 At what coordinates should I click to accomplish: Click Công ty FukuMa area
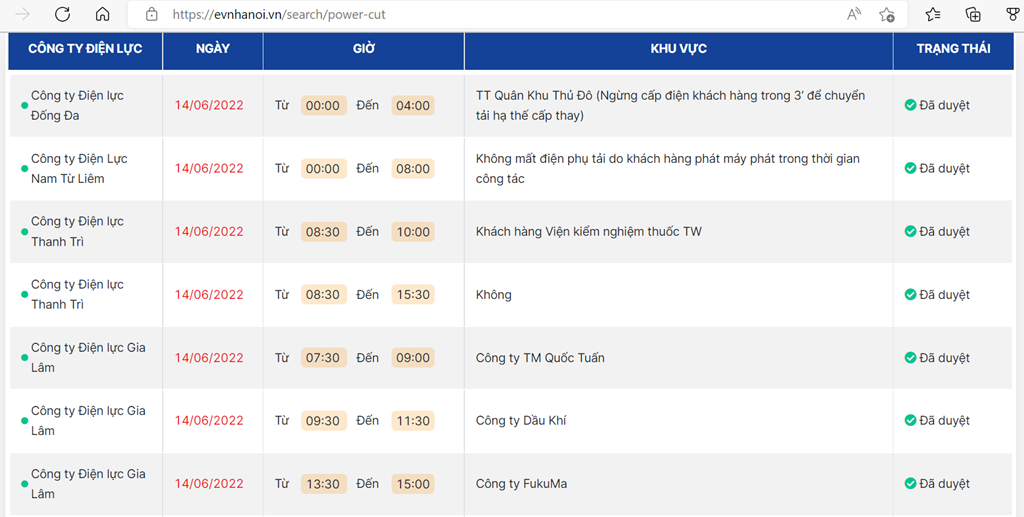tap(521, 484)
